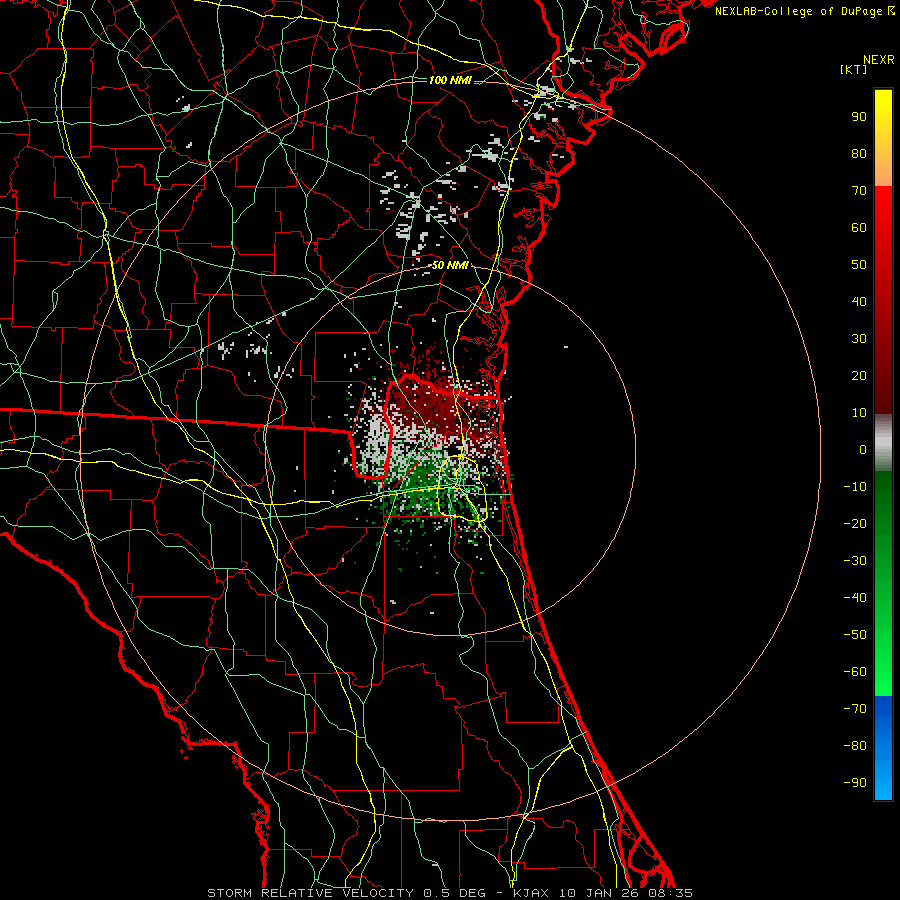
Task: Click the NEXR label above the color scale
Action: pos(878,60)
